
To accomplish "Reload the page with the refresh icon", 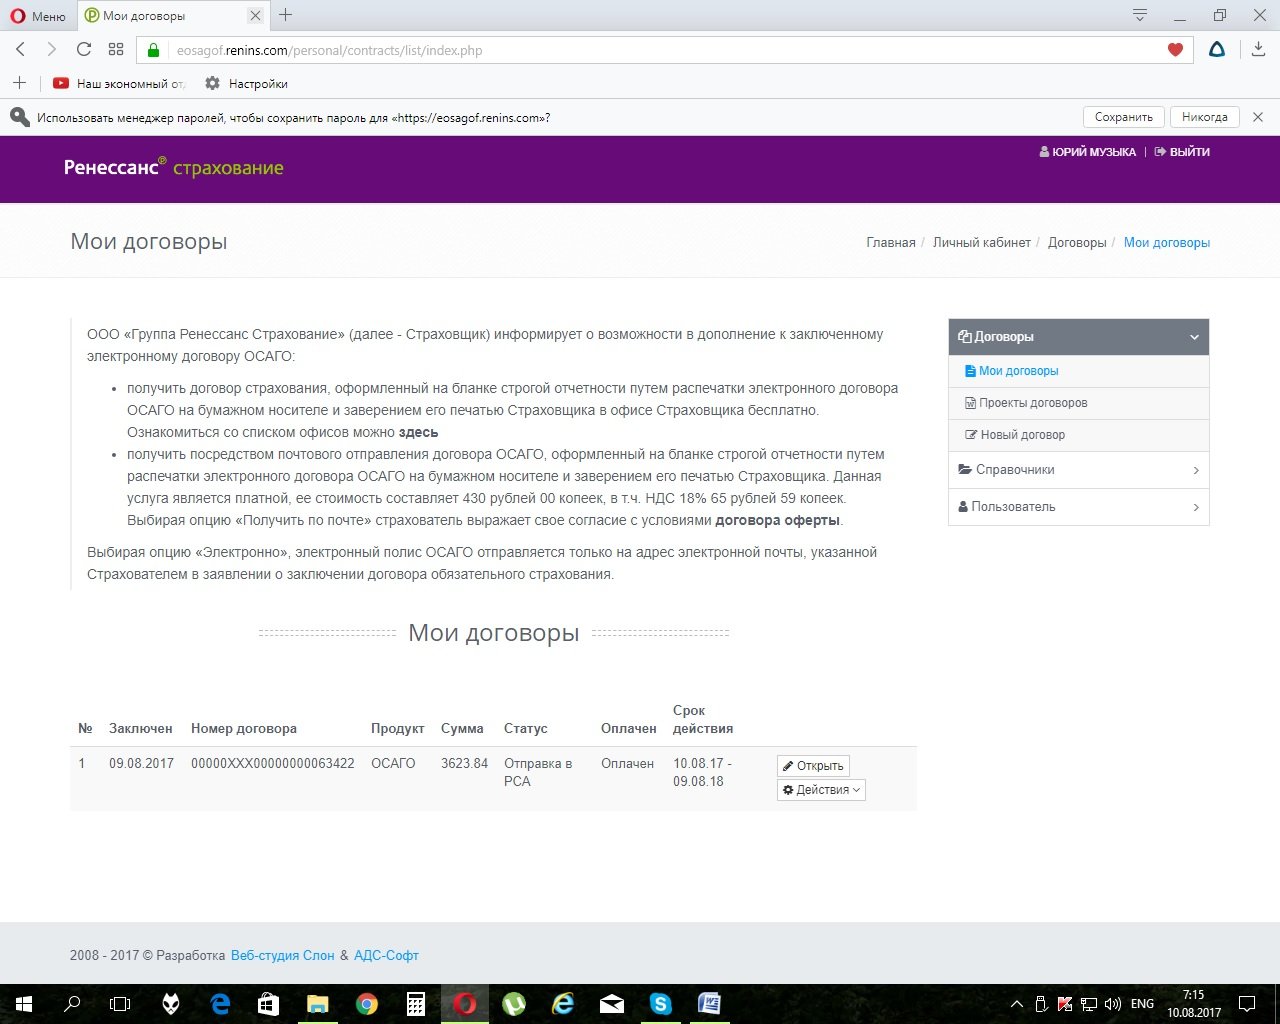I will (84, 49).
